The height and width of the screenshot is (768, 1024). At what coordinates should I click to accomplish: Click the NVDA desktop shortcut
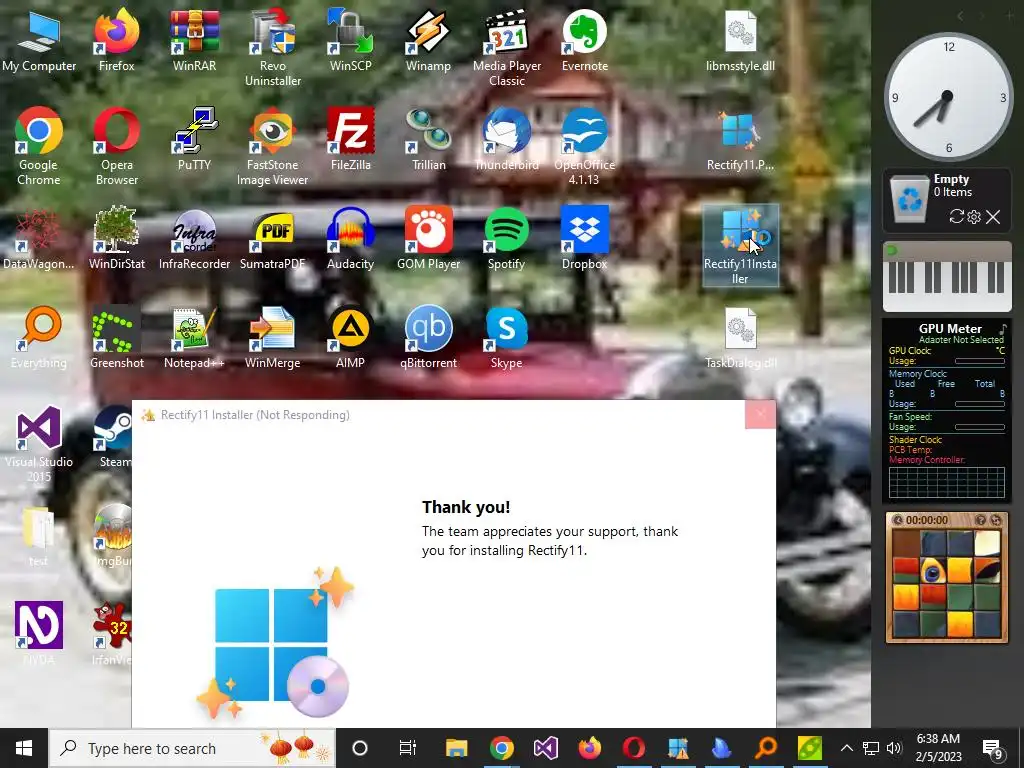click(x=39, y=633)
